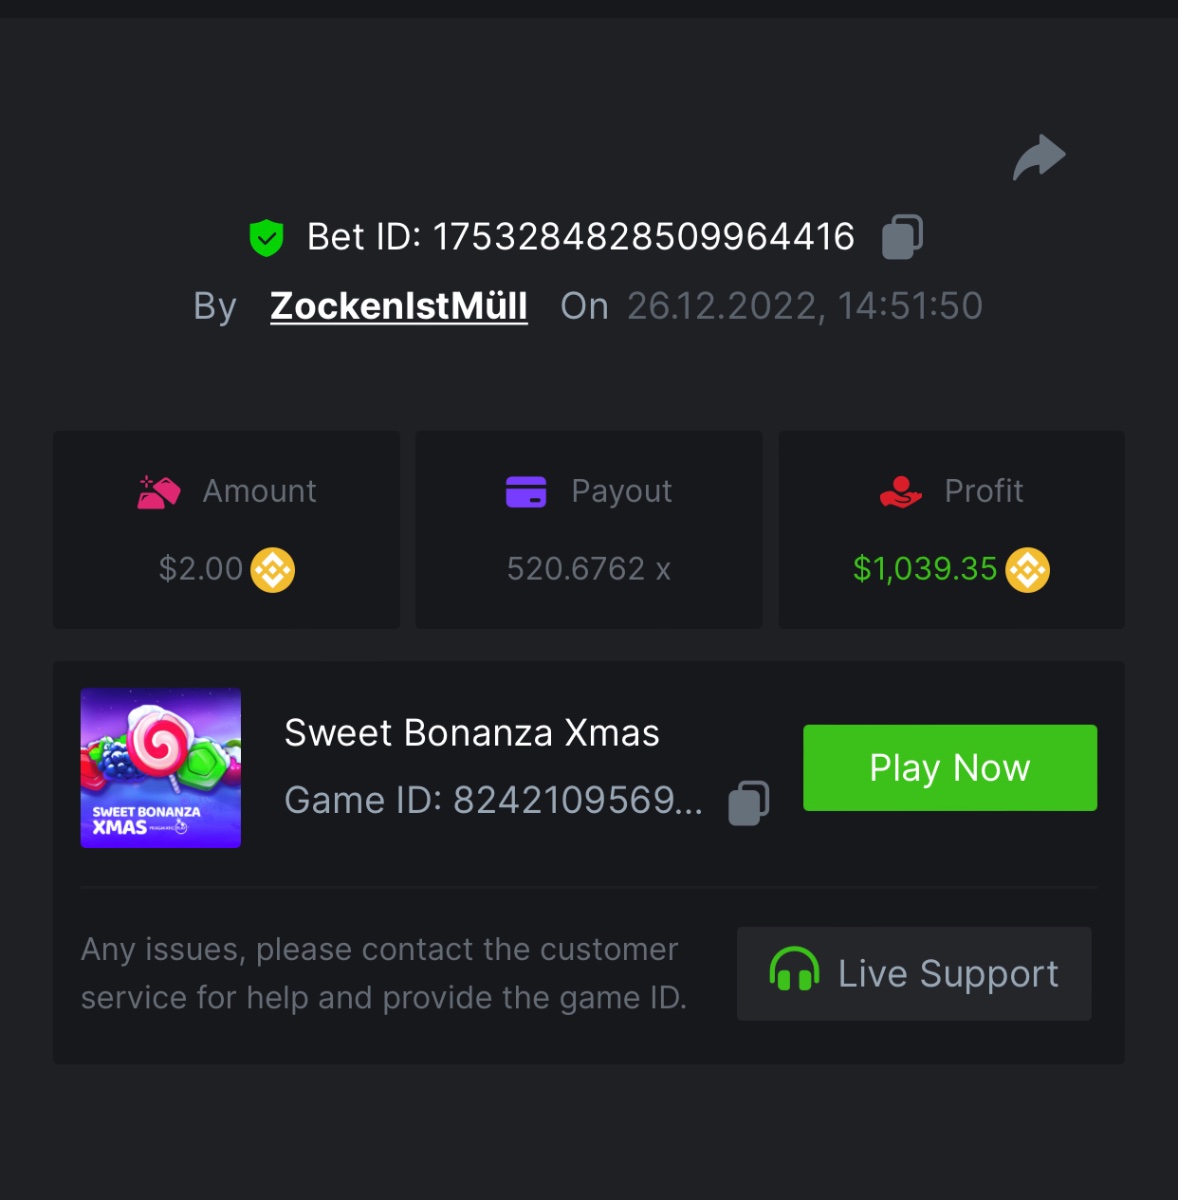
Task: Copy the Game ID to clipboard
Action: click(x=748, y=802)
